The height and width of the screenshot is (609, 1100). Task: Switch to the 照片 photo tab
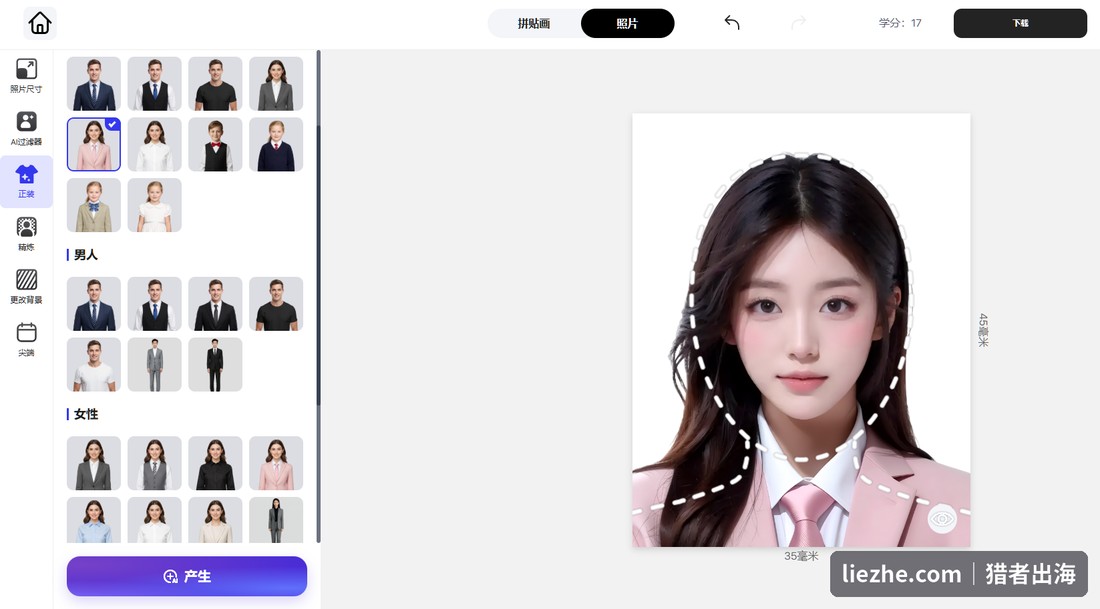pyautogui.click(x=627, y=23)
